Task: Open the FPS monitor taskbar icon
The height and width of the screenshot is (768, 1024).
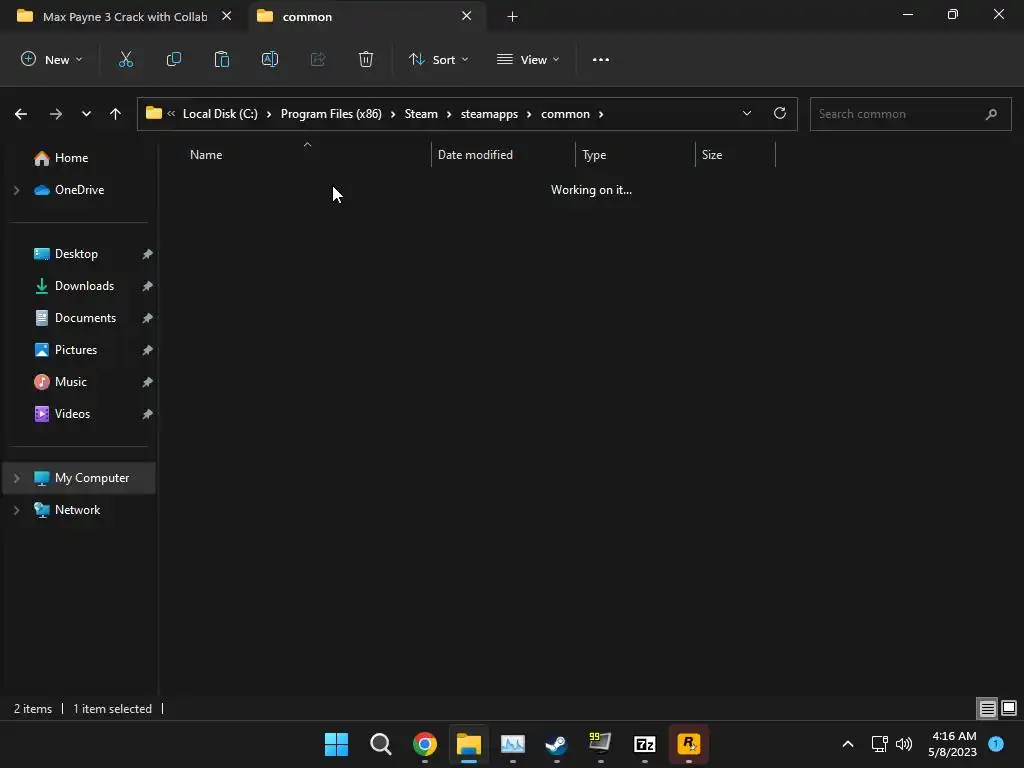Action: coord(600,744)
